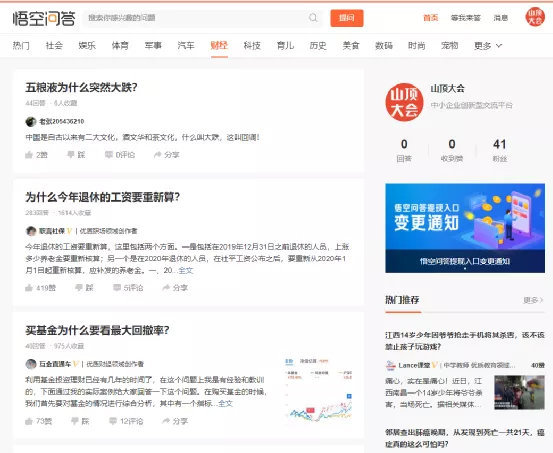Click the search magnifier icon
Screen dimensions: 553x453
pyautogui.click(x=313, y=18)
